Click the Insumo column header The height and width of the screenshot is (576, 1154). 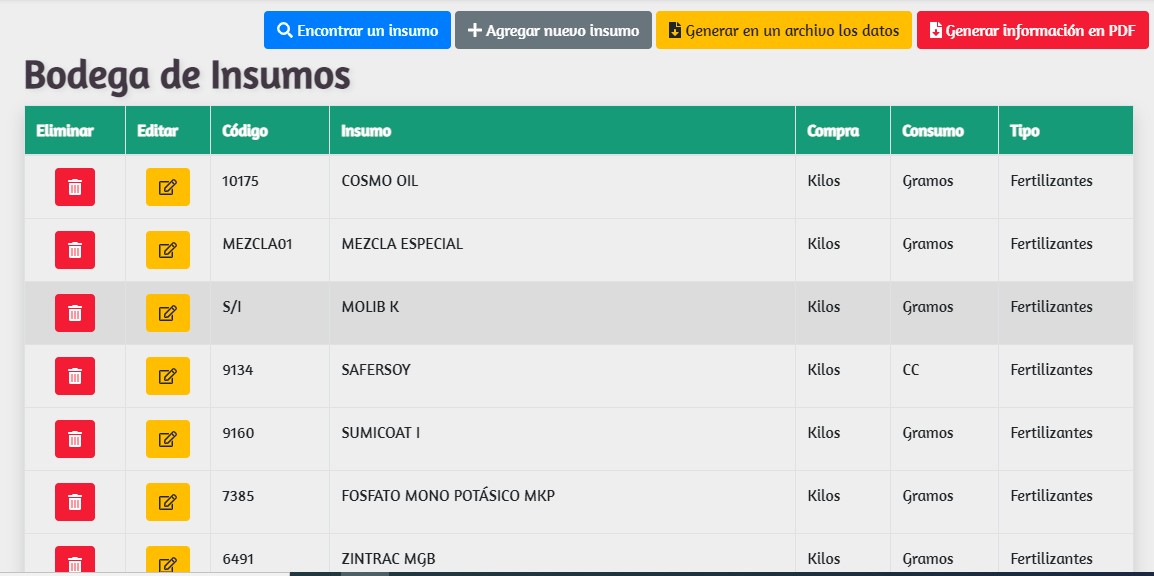click(x=366, y=131)
